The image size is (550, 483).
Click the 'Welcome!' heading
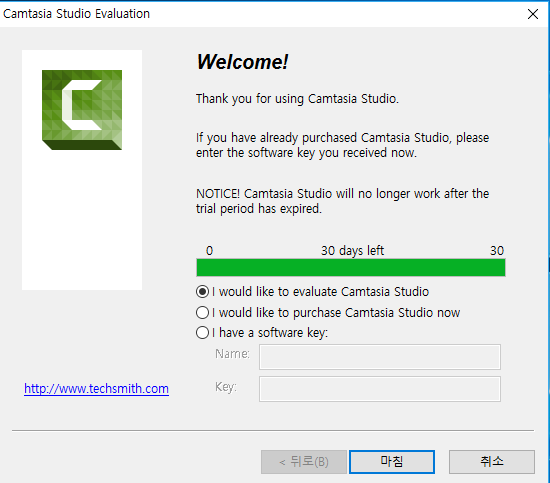click(242, 62)
